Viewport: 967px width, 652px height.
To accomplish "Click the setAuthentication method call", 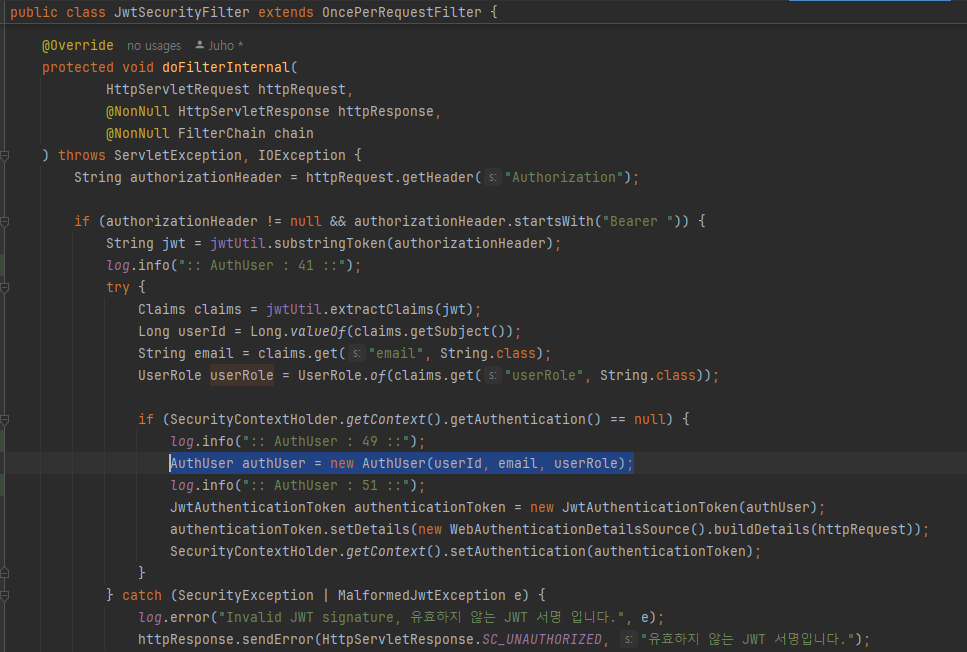I will tap(517, 551).
